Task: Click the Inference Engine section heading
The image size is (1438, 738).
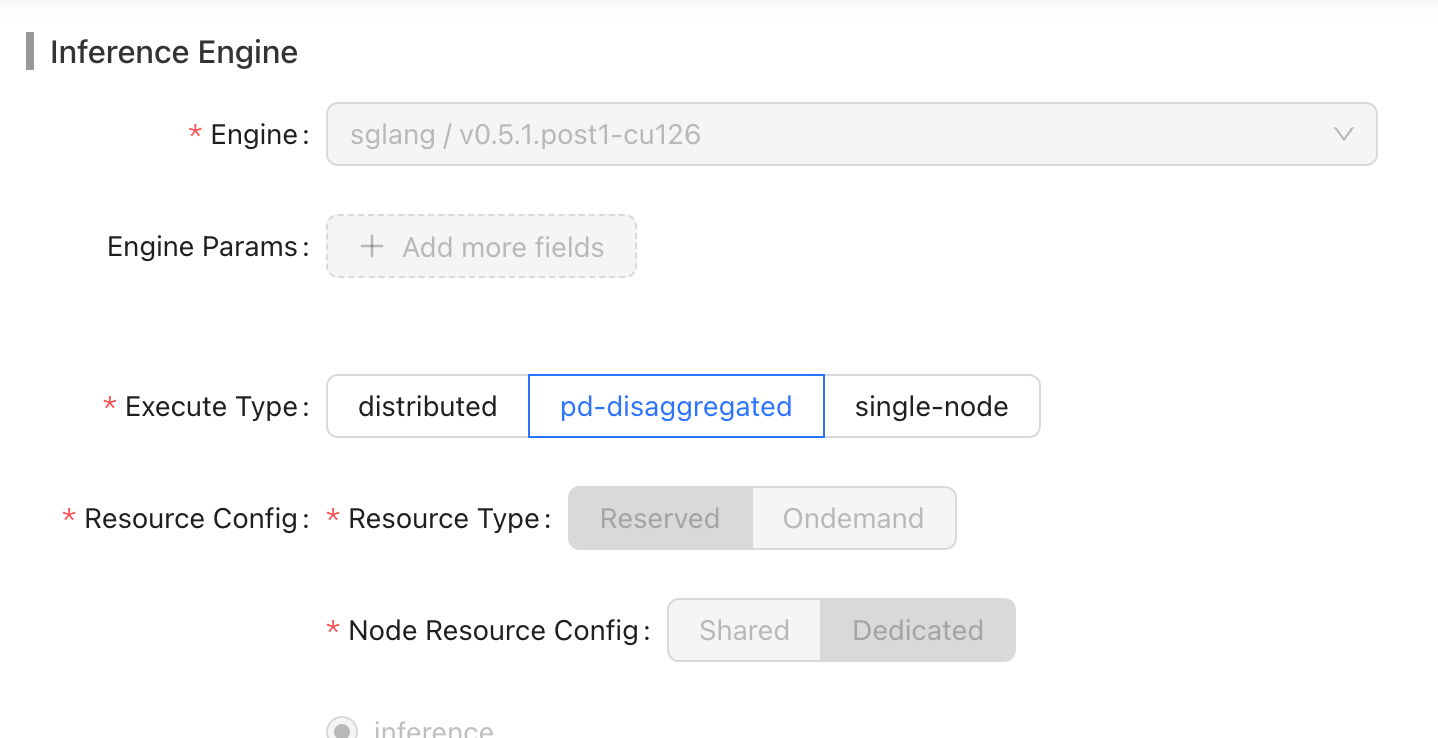Action: click(x=174, y=52)
